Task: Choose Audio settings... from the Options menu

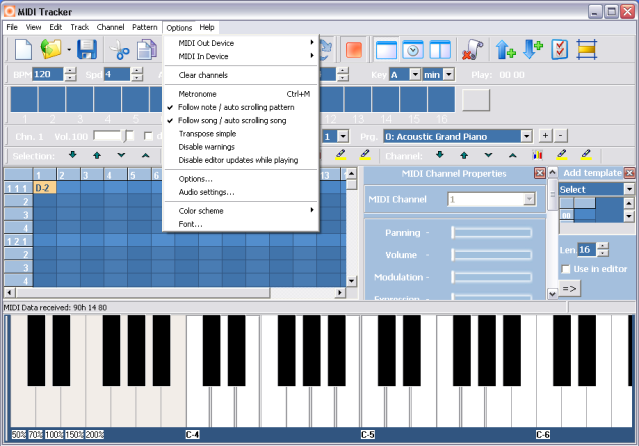Action: (206, 191)
